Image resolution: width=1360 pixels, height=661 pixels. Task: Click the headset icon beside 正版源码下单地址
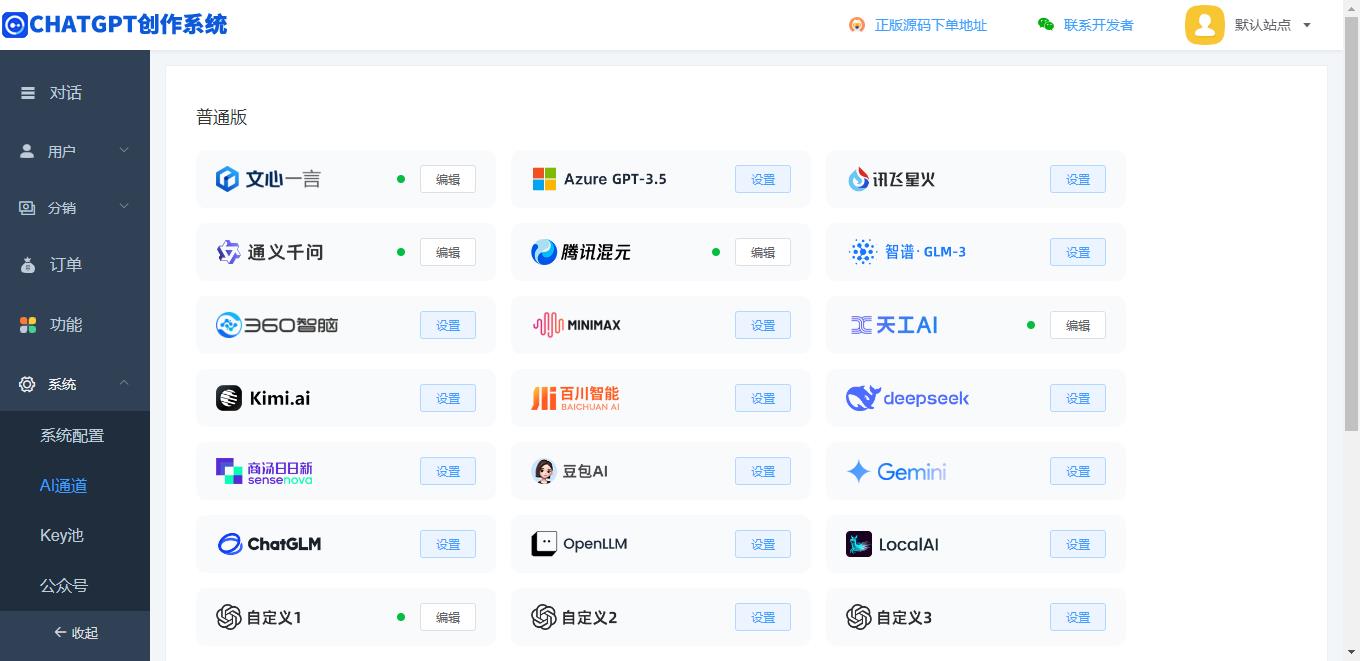point(857,25)
